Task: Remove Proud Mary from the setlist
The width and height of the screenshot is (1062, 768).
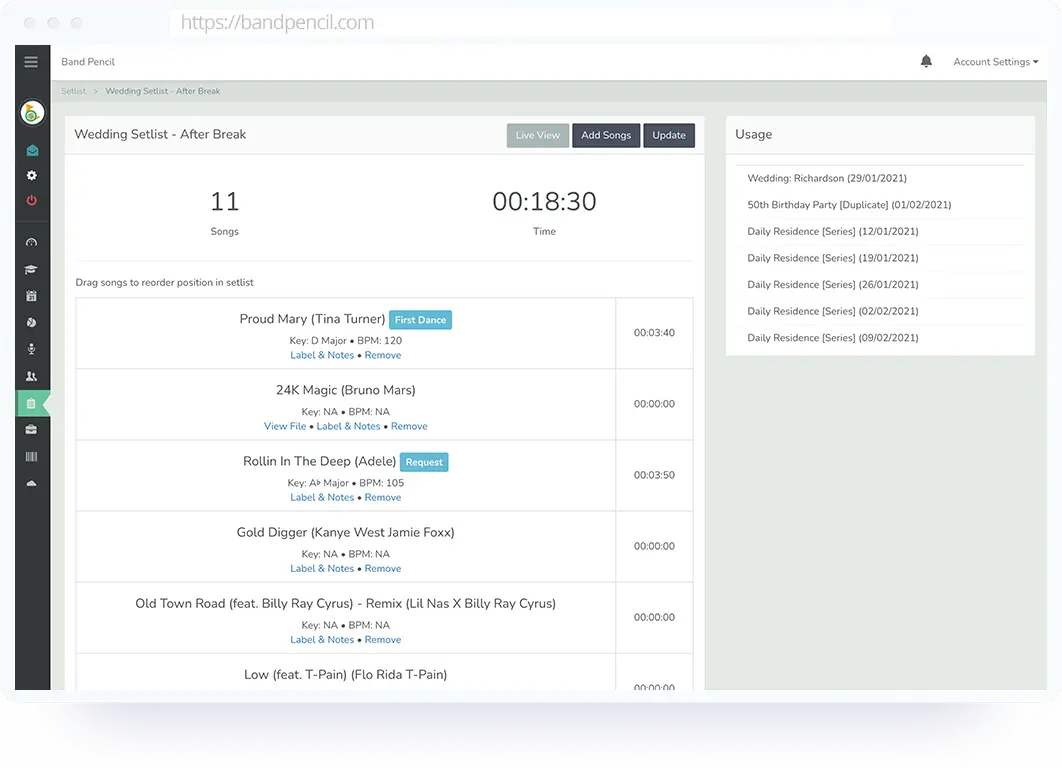Action: [383, 355]
